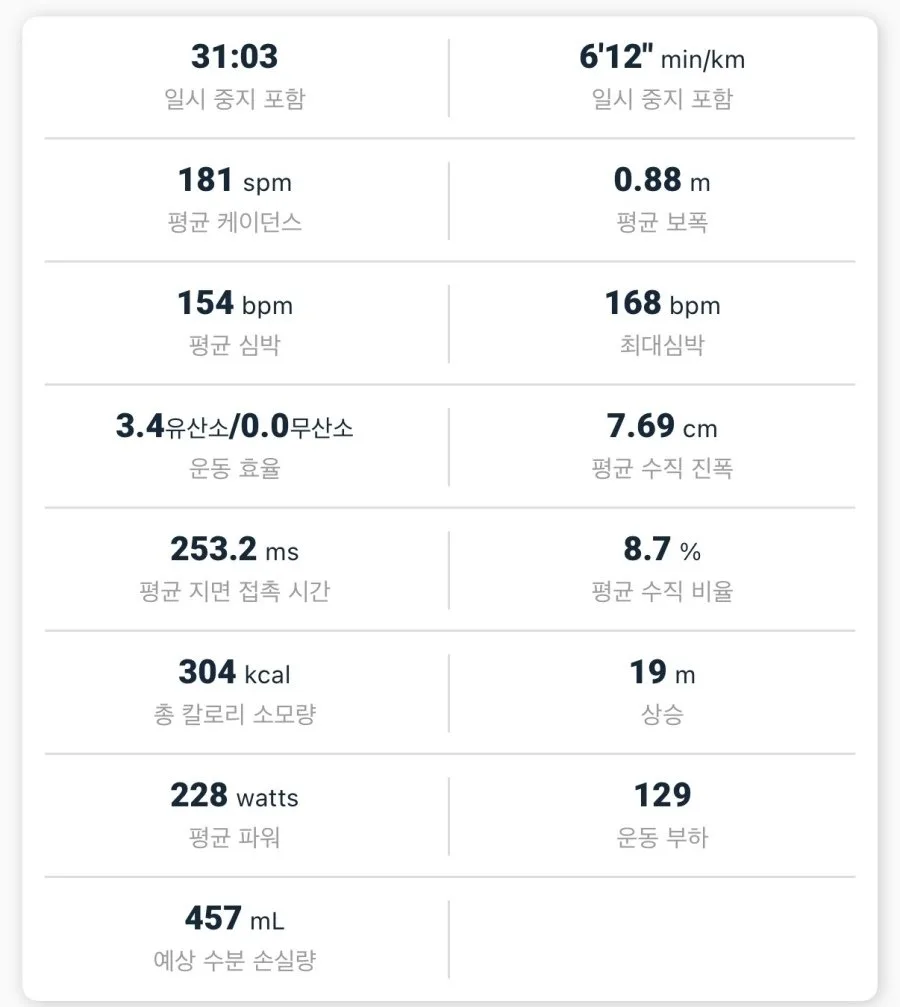Screen dimensions: 900x1007
Task: Select the 7.69 cm vertical oscillation stat
Action: (662, 426)
